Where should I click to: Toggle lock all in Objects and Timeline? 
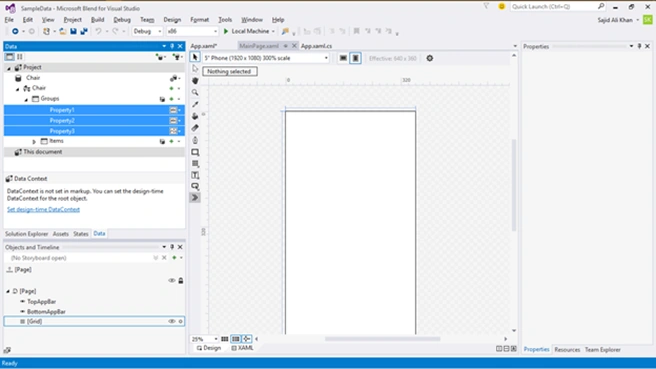coord(181,280)
